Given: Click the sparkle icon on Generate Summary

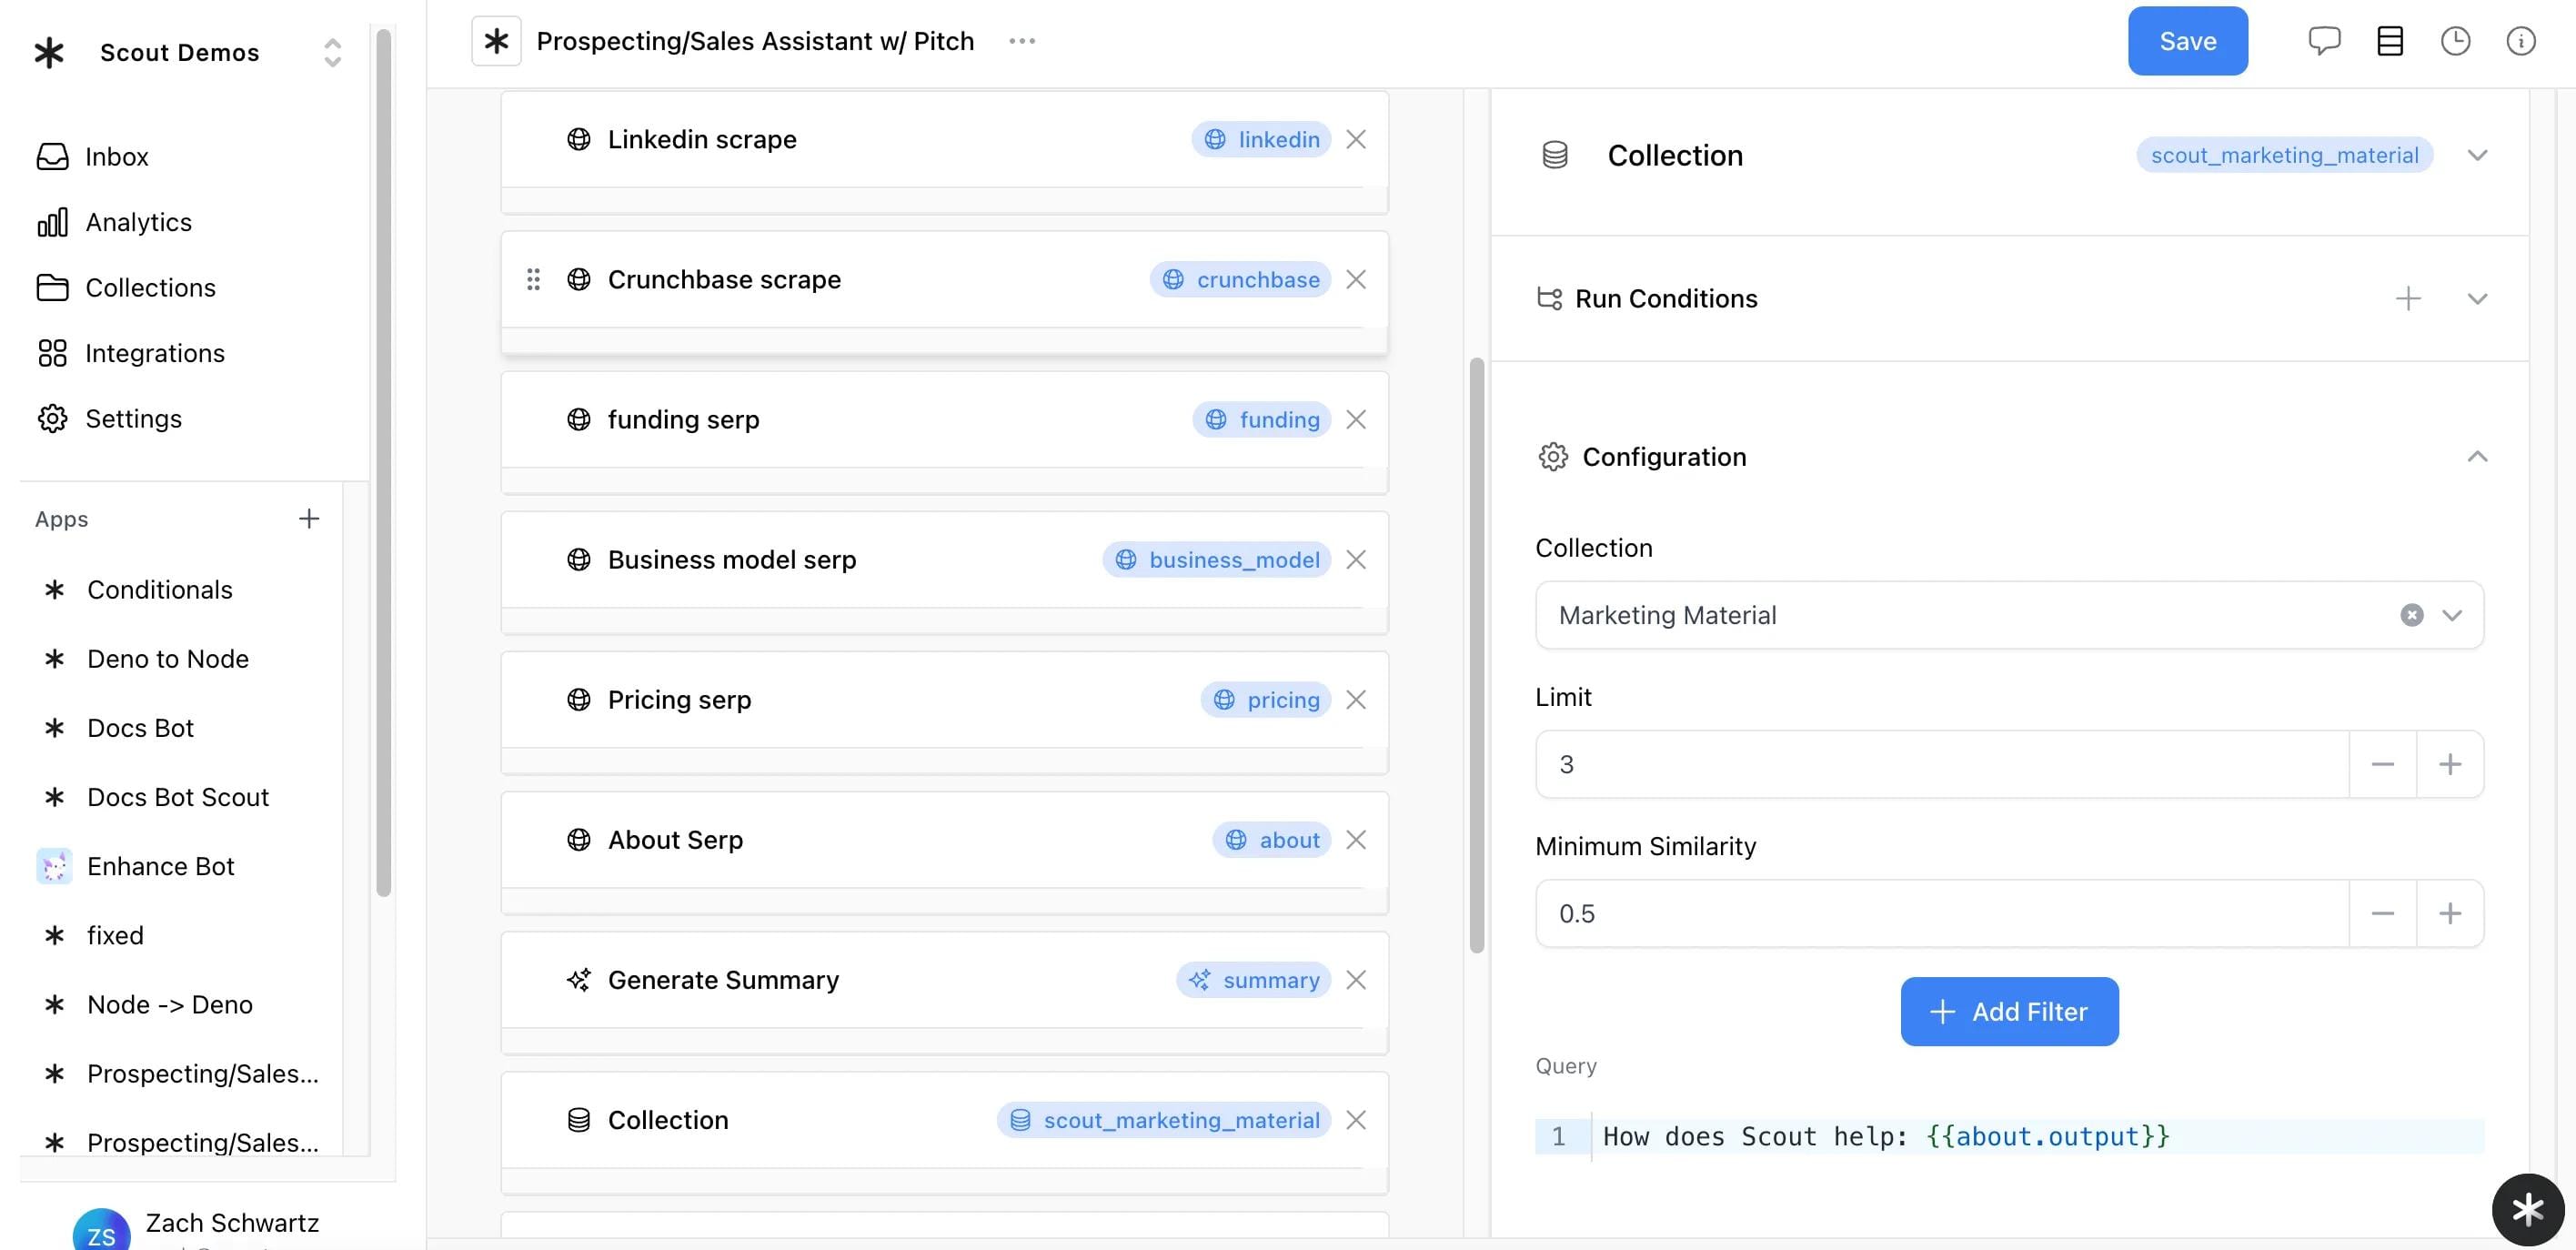Looking at the screenshot, I should (578, 979).
